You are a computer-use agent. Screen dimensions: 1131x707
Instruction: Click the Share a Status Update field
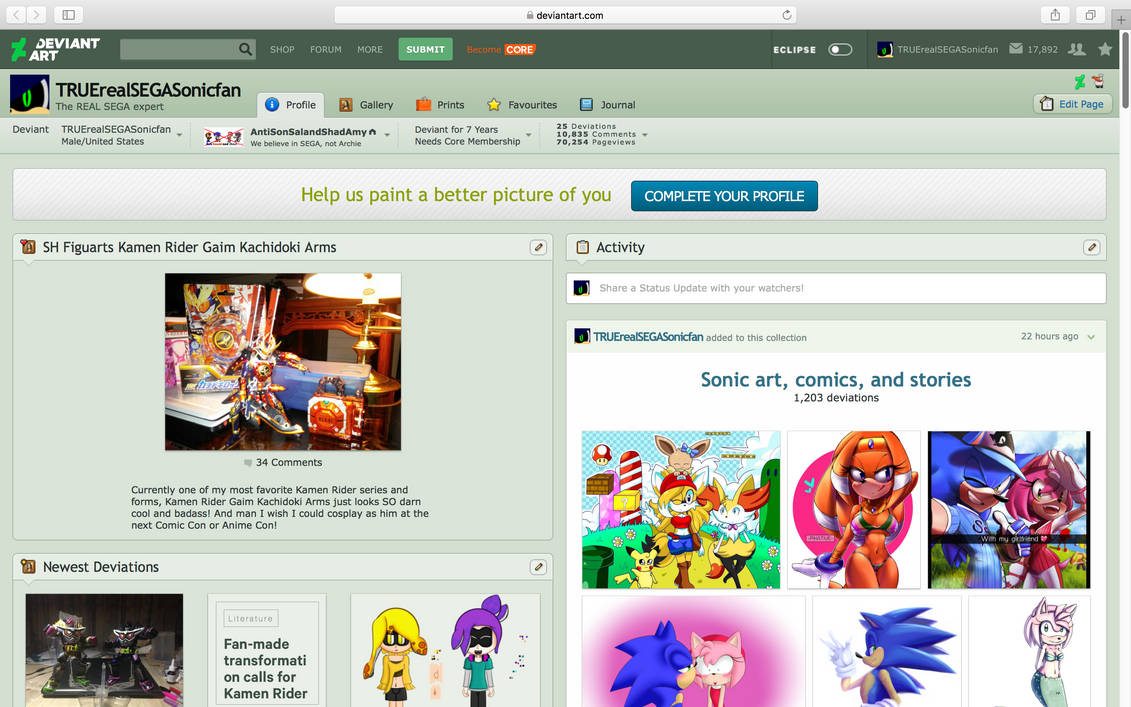[836, 288]
